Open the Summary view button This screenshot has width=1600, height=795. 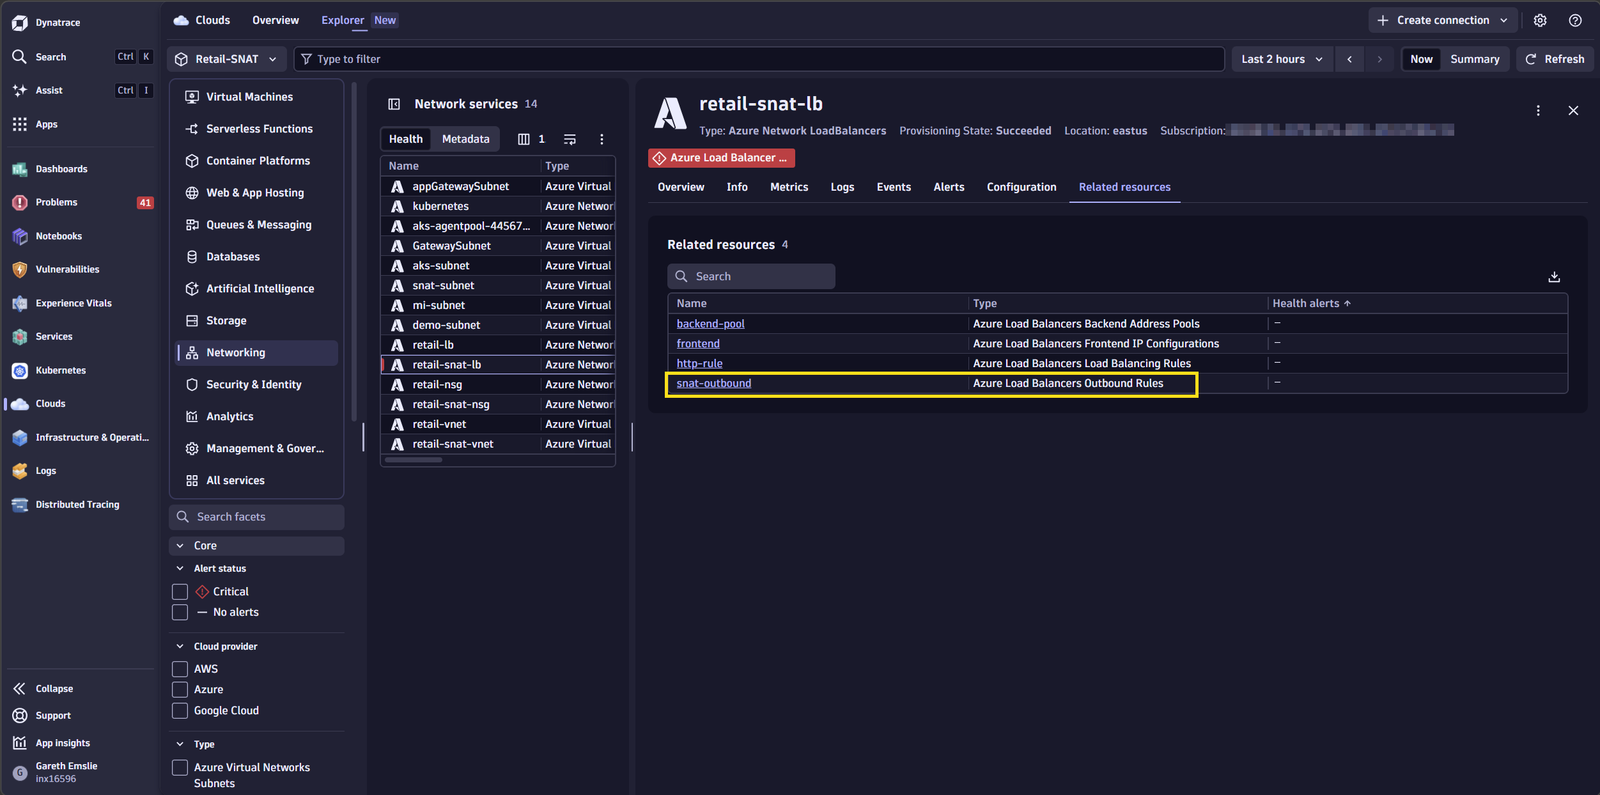click(x=1475, y=59)
